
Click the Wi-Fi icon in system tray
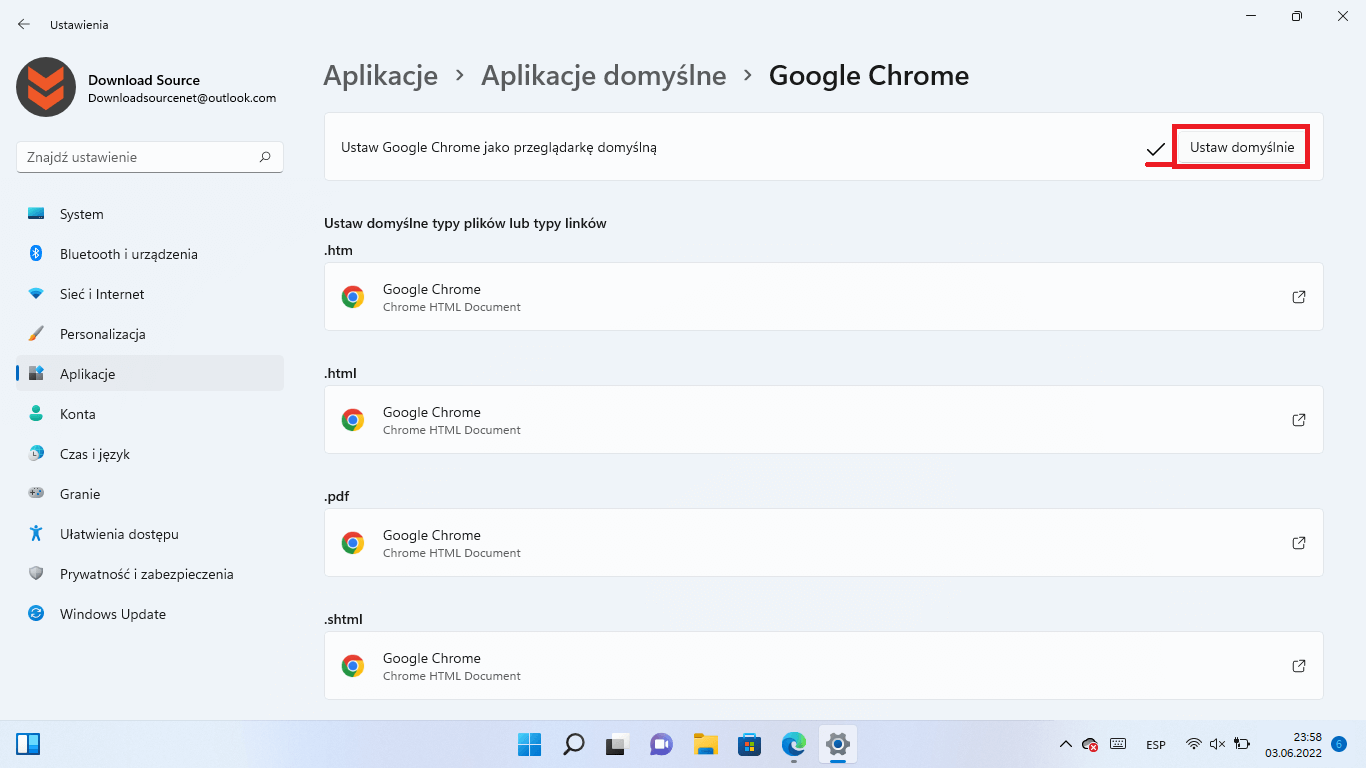[1193, 744]
